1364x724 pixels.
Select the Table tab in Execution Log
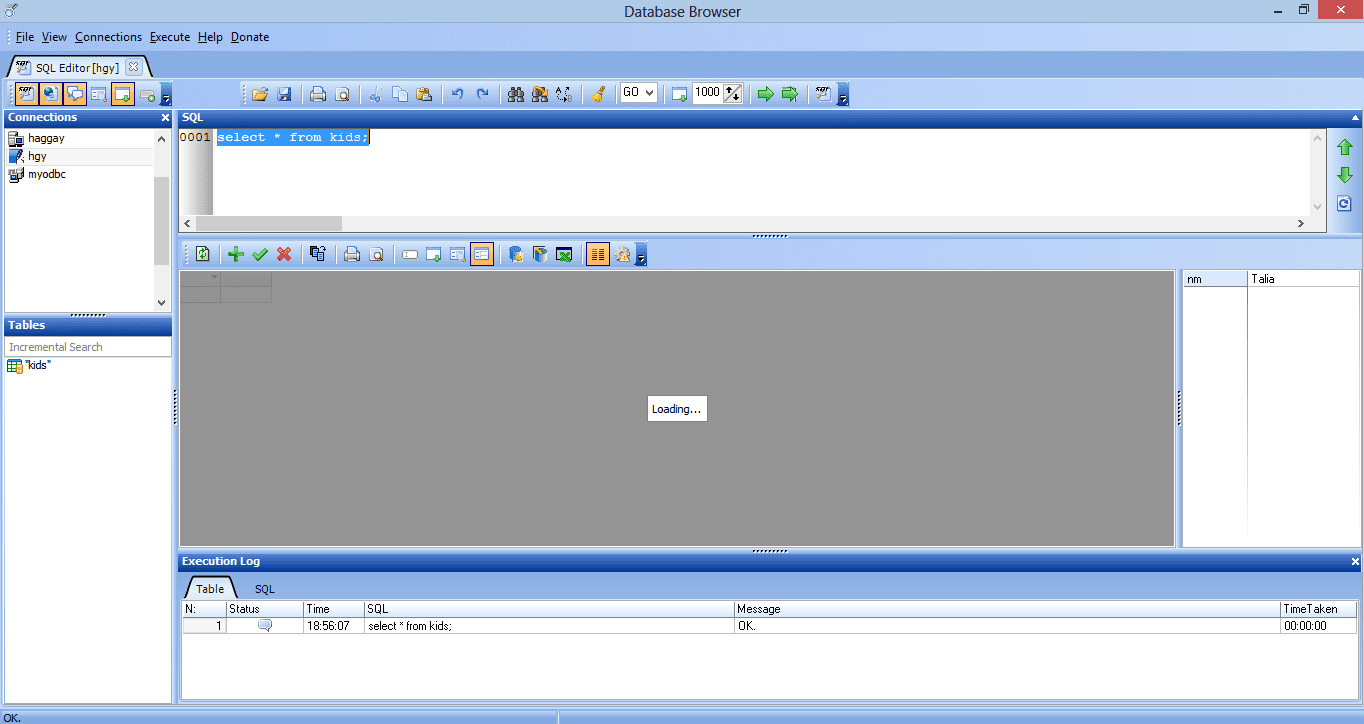pyautogui.click(x=210, y=589)
